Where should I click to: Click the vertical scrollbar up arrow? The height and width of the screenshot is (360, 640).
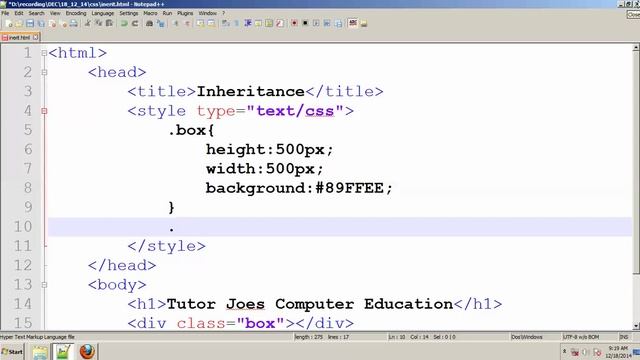point(636,48)
